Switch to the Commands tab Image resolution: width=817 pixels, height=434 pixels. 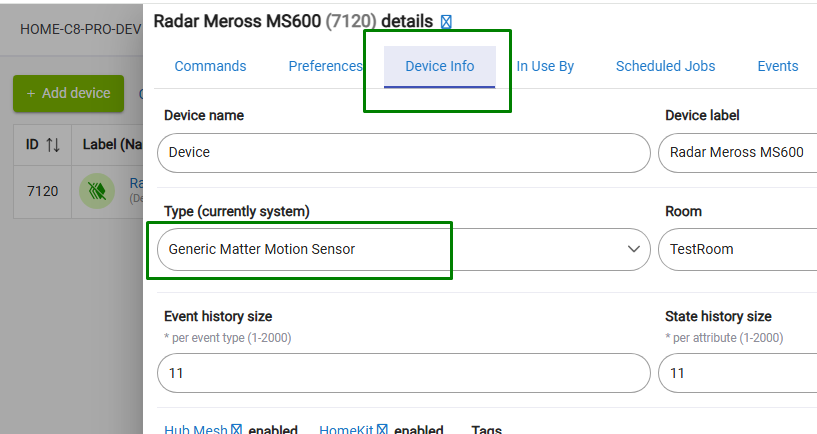210,66
